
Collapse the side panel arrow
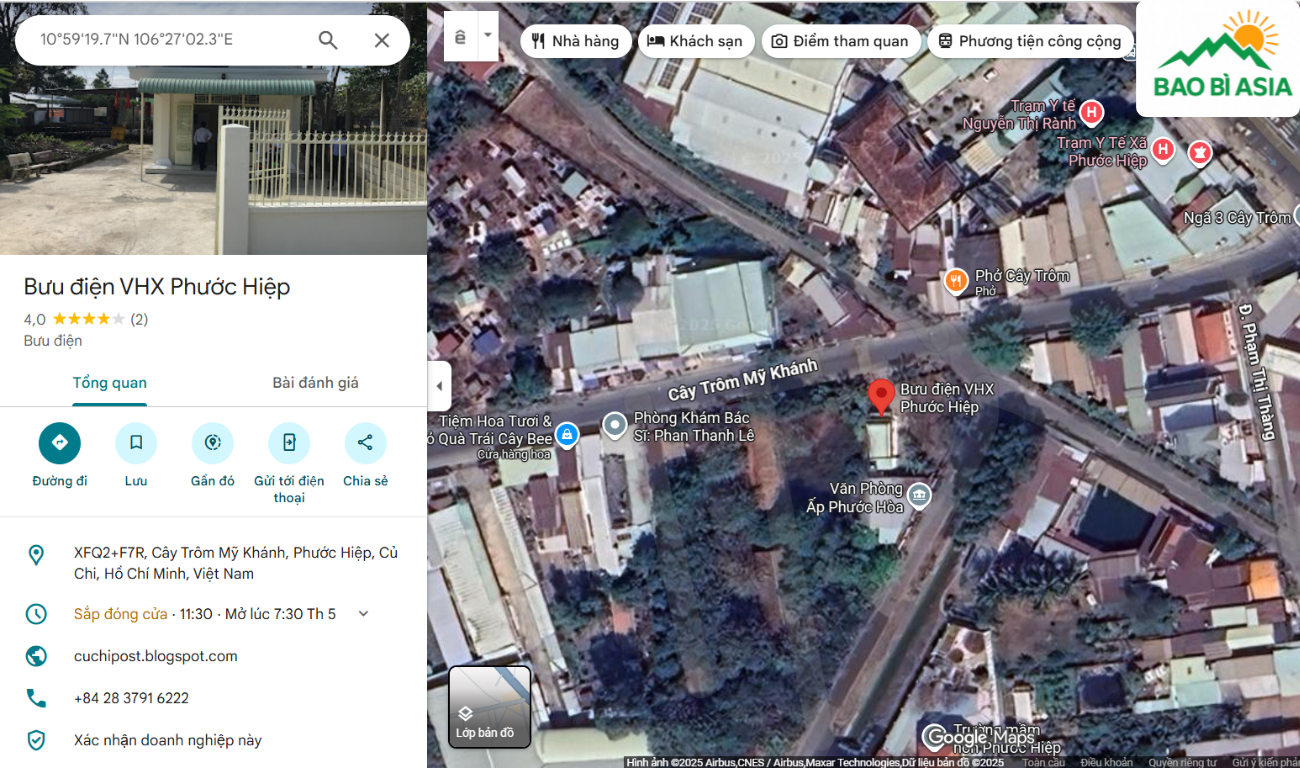pyautogui.click(x=439, y=386)
